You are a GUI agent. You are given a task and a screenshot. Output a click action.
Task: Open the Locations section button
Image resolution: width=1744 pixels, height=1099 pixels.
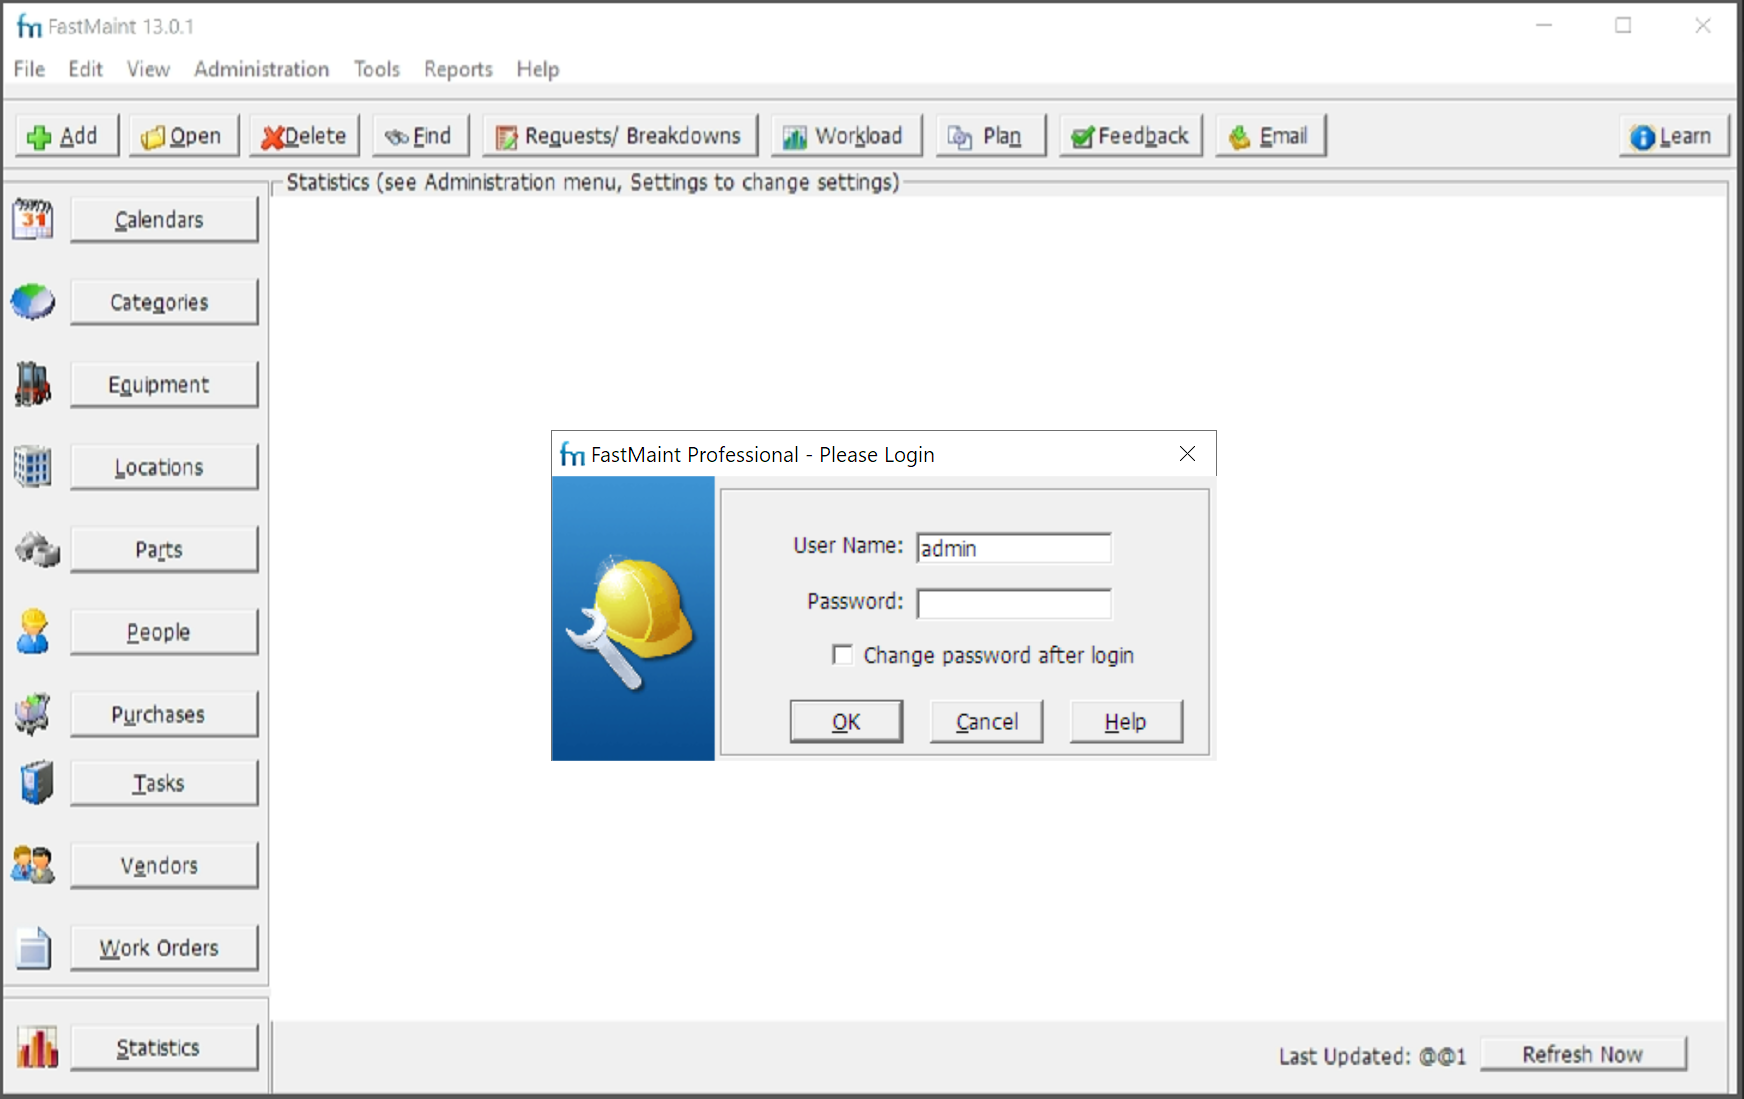[x=164, y=467]
